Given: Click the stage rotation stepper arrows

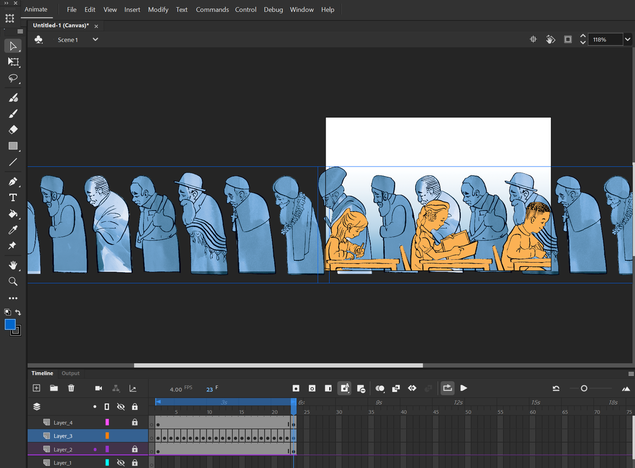Looking at the screenshot, I should 583,39.
